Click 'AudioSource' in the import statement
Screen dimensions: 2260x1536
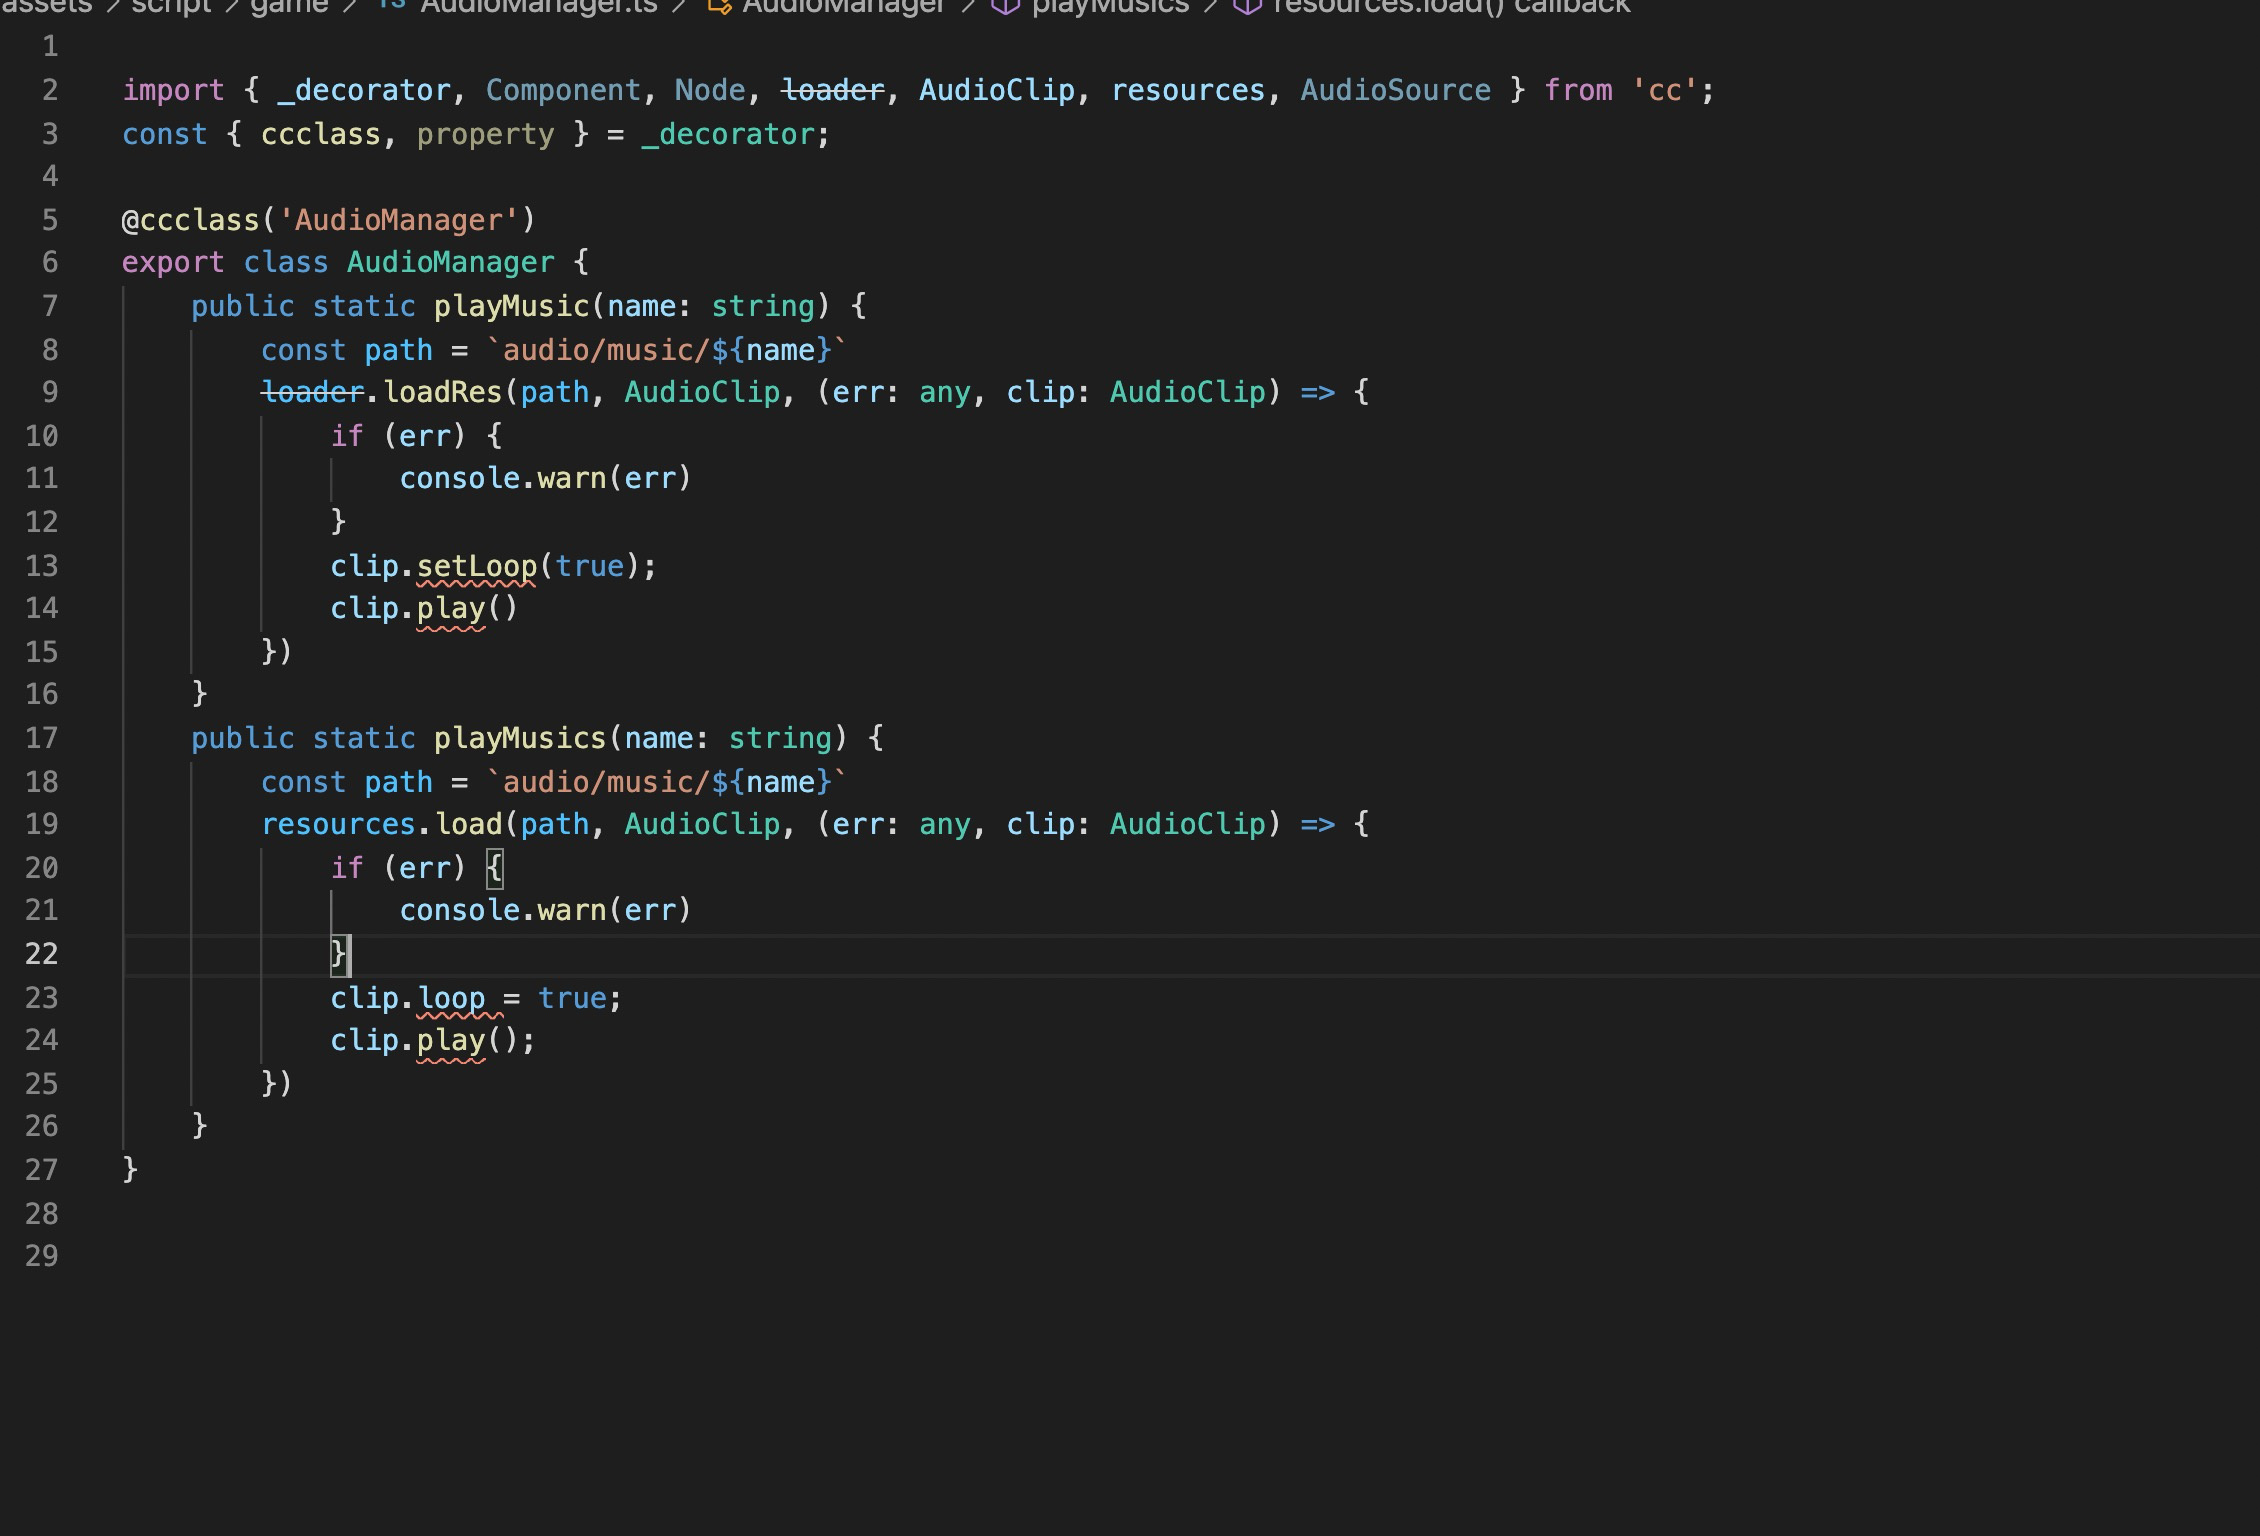[1395, 91]
